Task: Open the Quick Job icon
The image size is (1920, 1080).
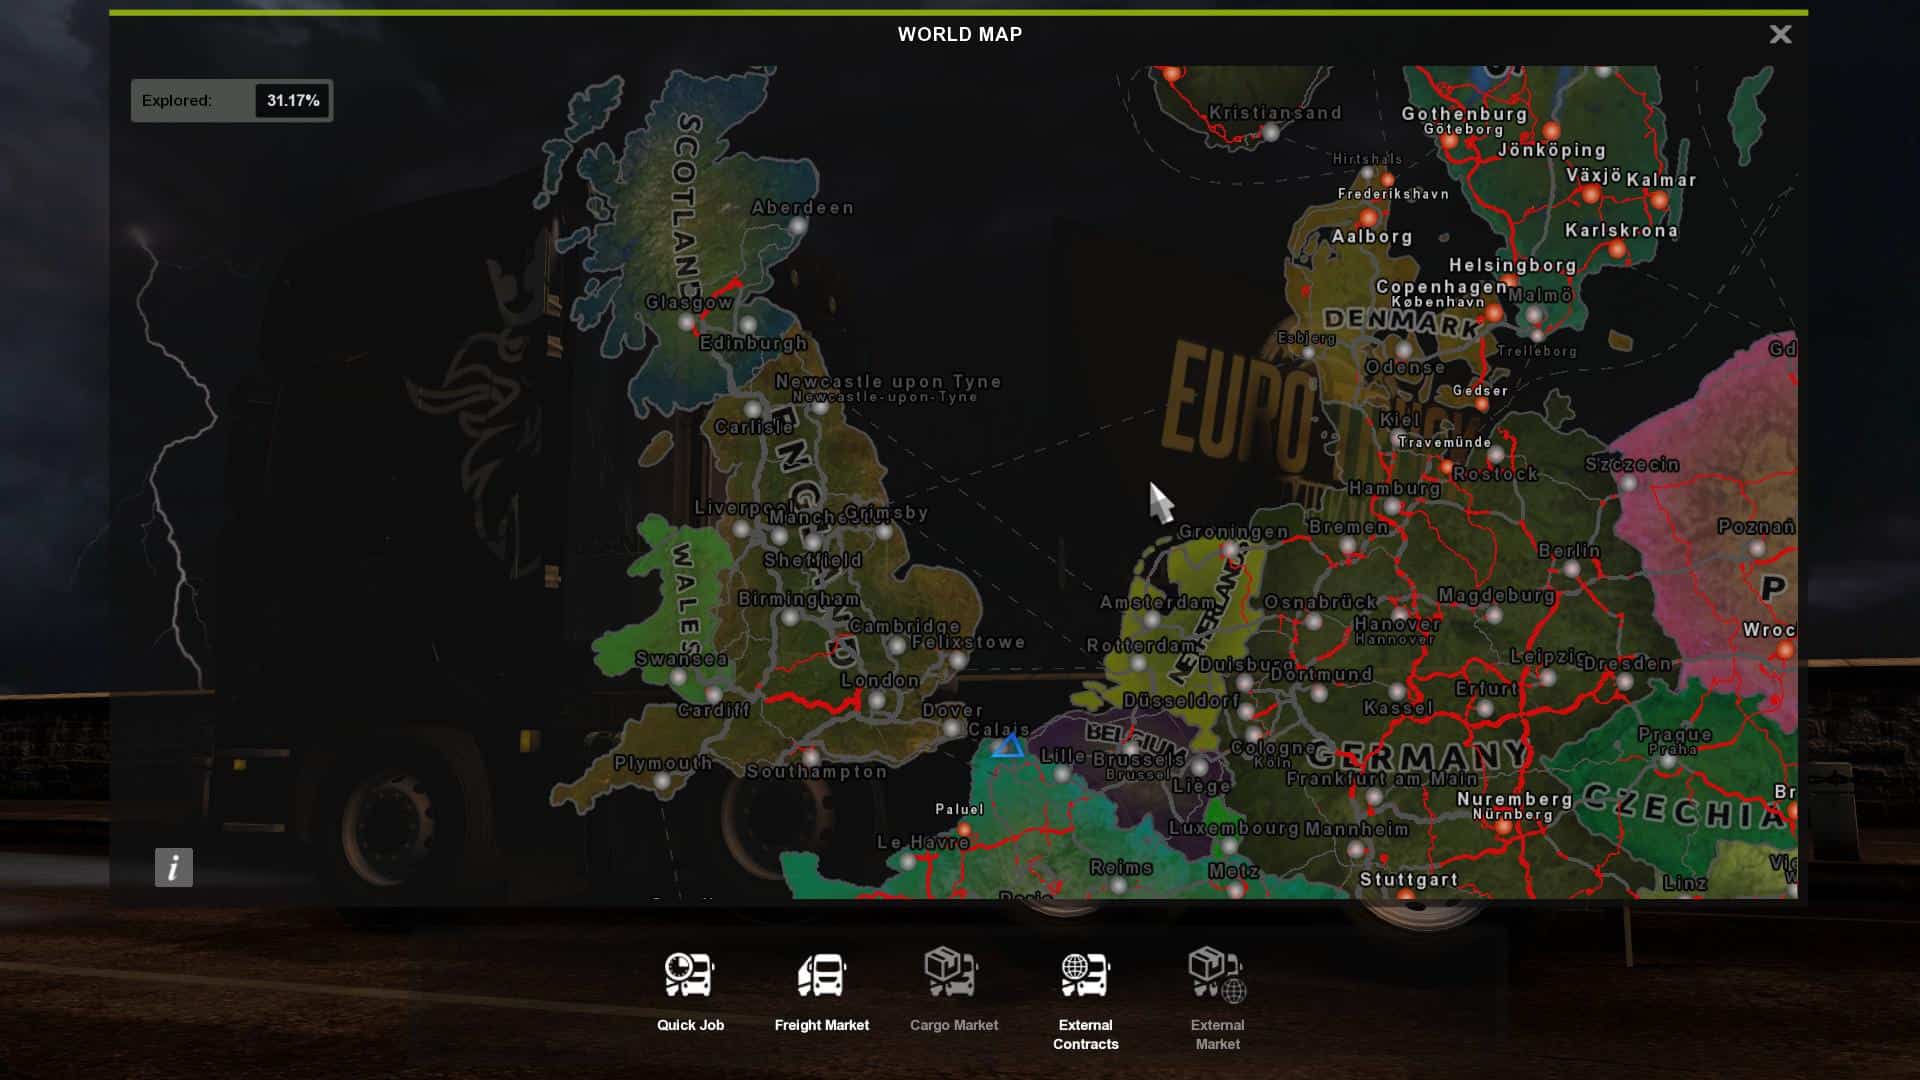Action: [690, 975]
